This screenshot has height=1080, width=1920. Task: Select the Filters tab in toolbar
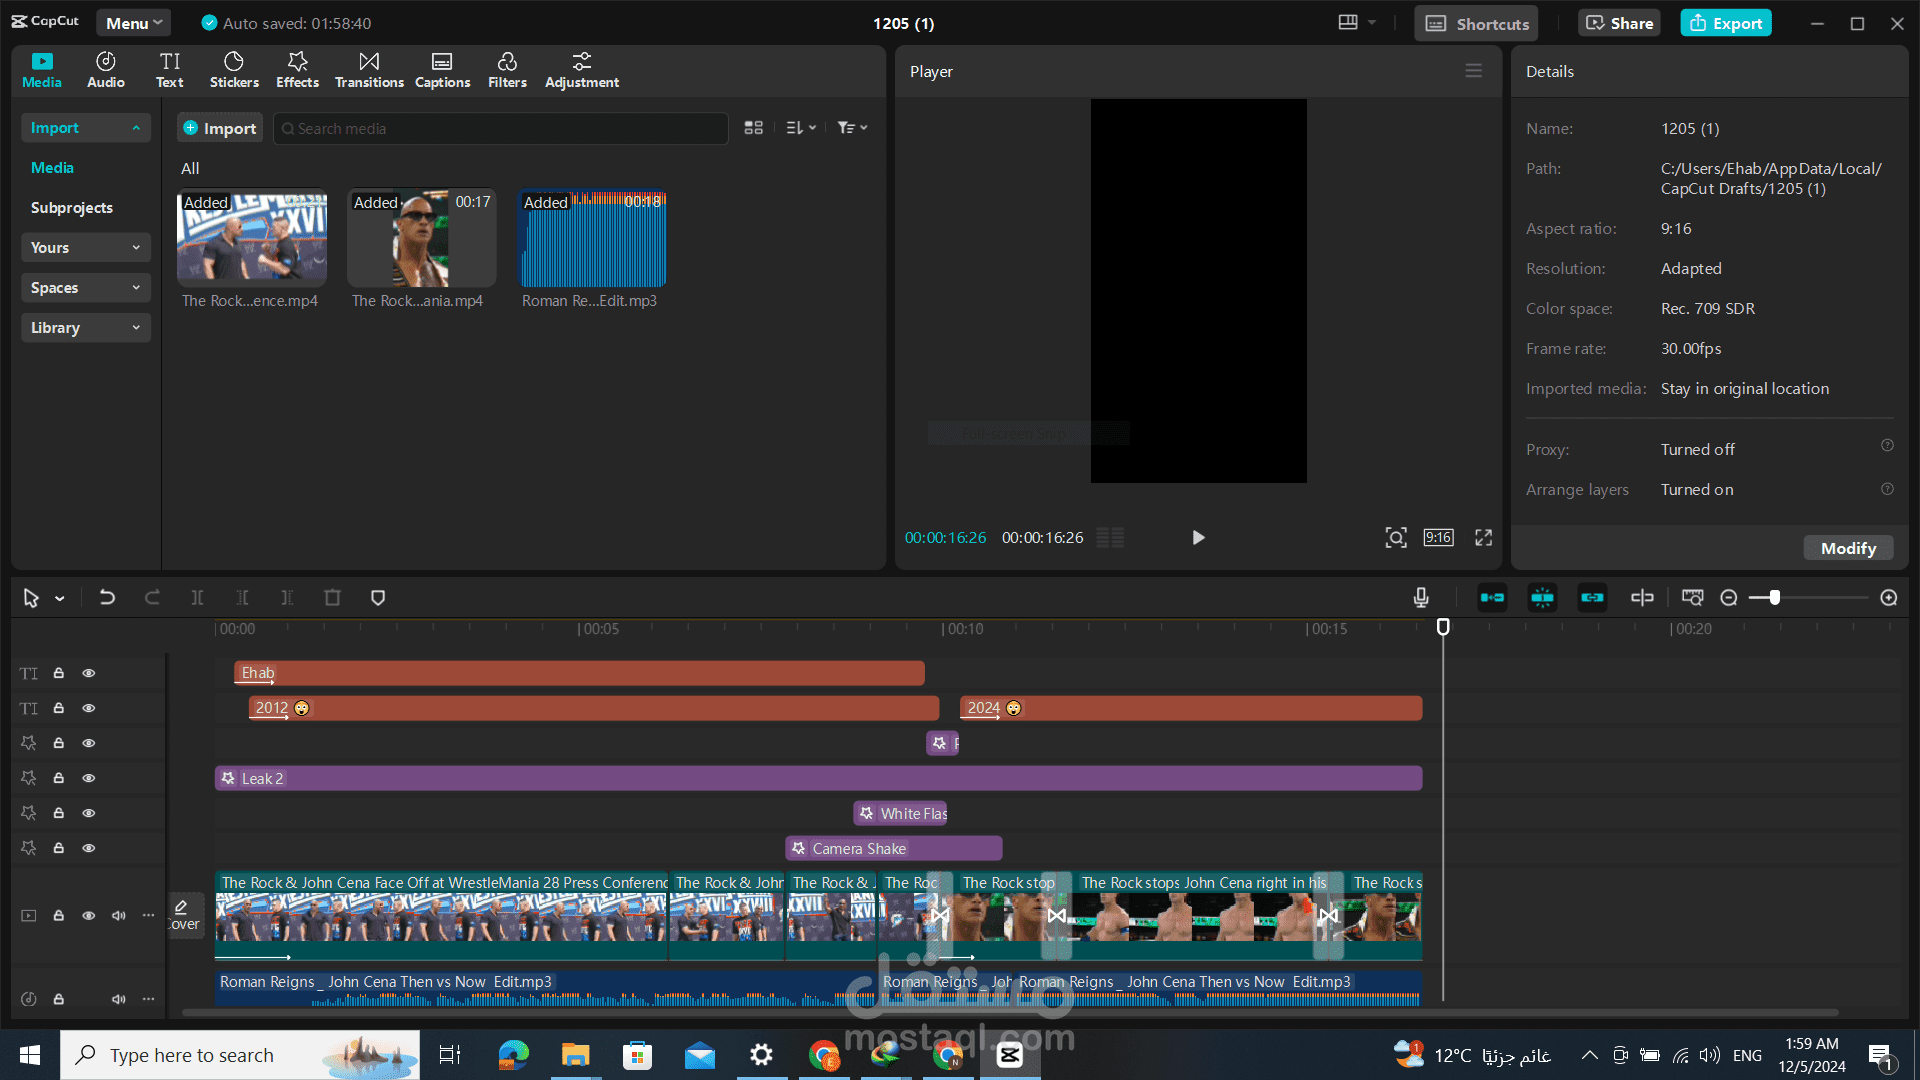506,69
